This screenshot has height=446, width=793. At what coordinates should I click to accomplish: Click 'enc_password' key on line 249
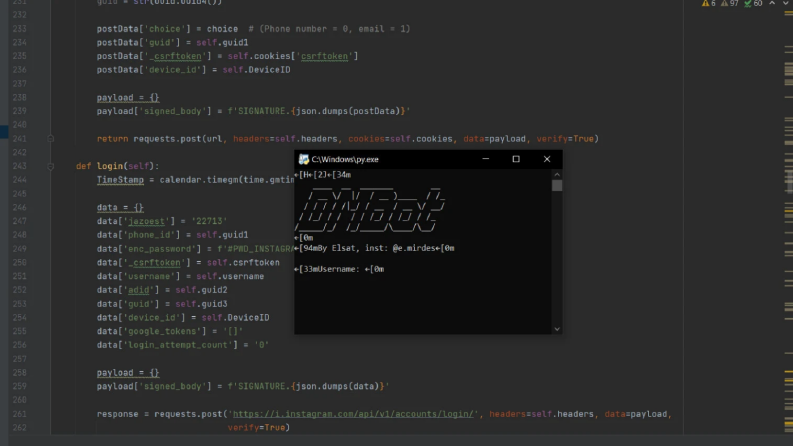tap(159, 249)
